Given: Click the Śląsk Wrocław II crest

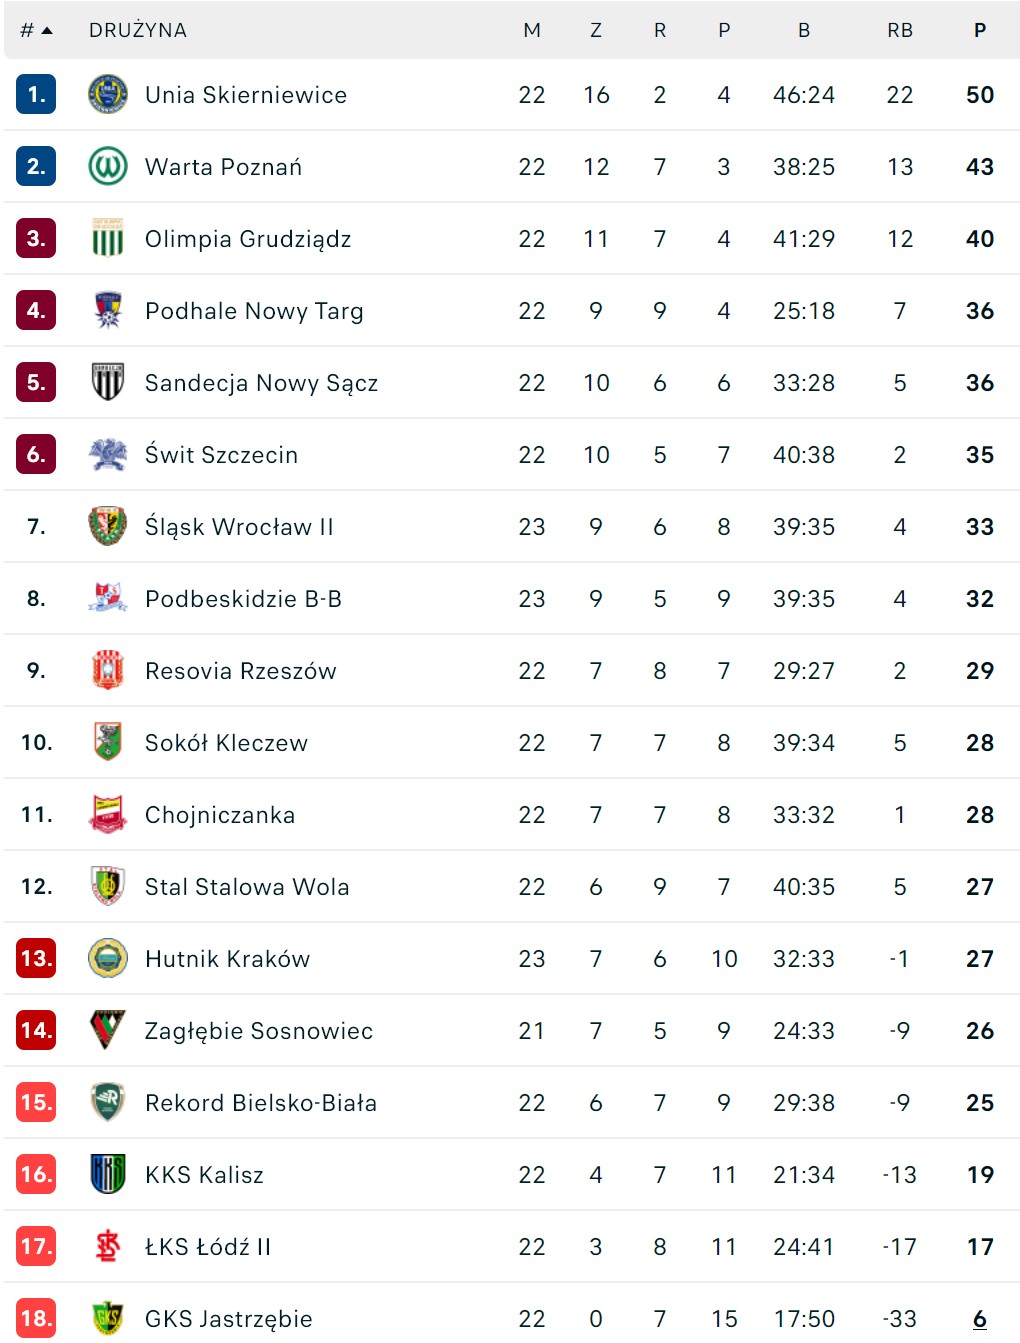Looking at the screenshot, I should point(108,526).
